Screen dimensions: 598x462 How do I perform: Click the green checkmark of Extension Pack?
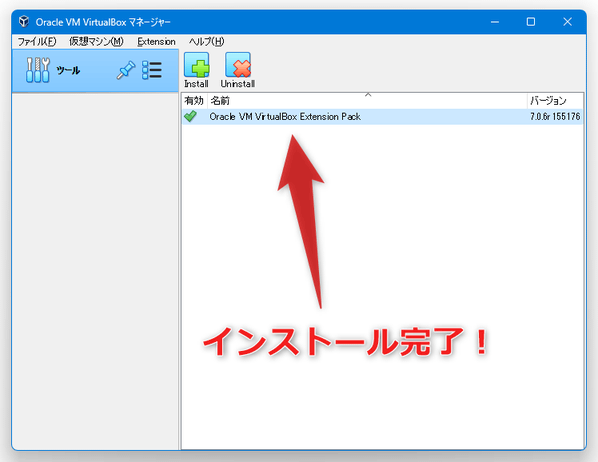[x=190, y=116]
